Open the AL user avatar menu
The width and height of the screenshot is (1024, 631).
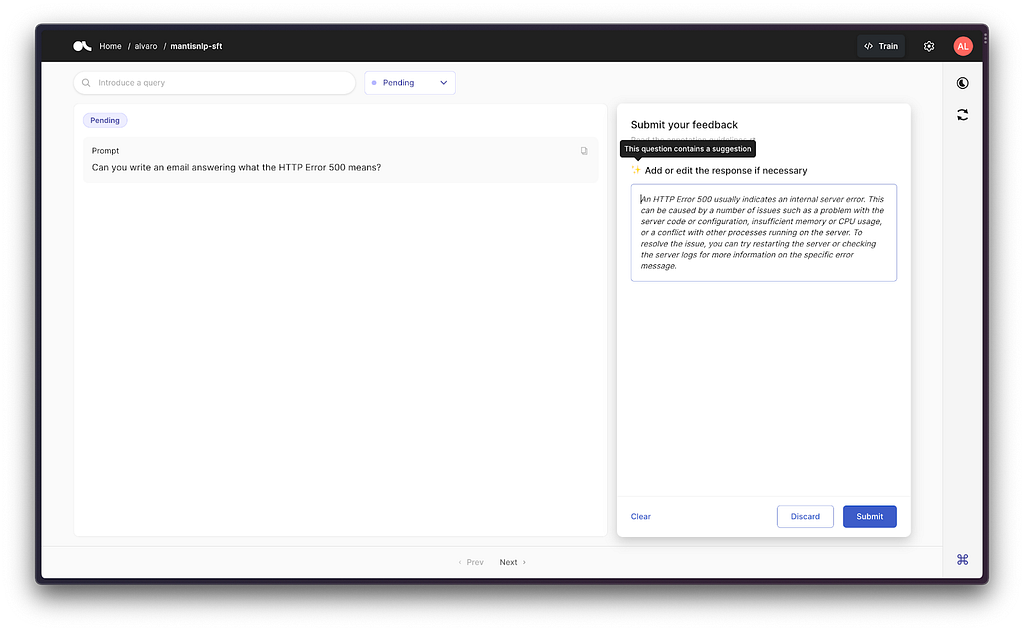pyautogui.click(x=963, y=46)
